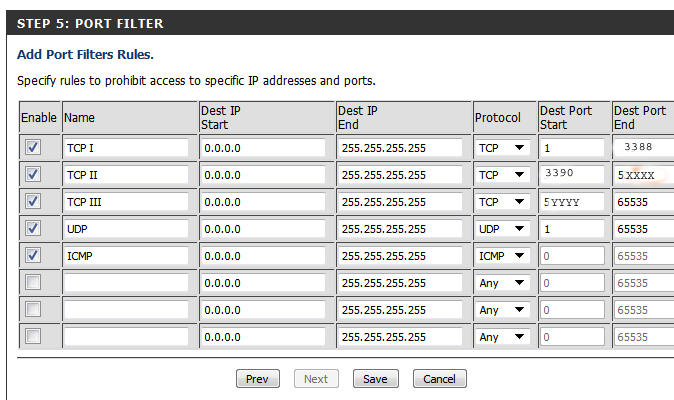Toggle the Enable checkbox for TCP III
The width and height of the screenshot is (674, 400).
(x=33, y=201)
